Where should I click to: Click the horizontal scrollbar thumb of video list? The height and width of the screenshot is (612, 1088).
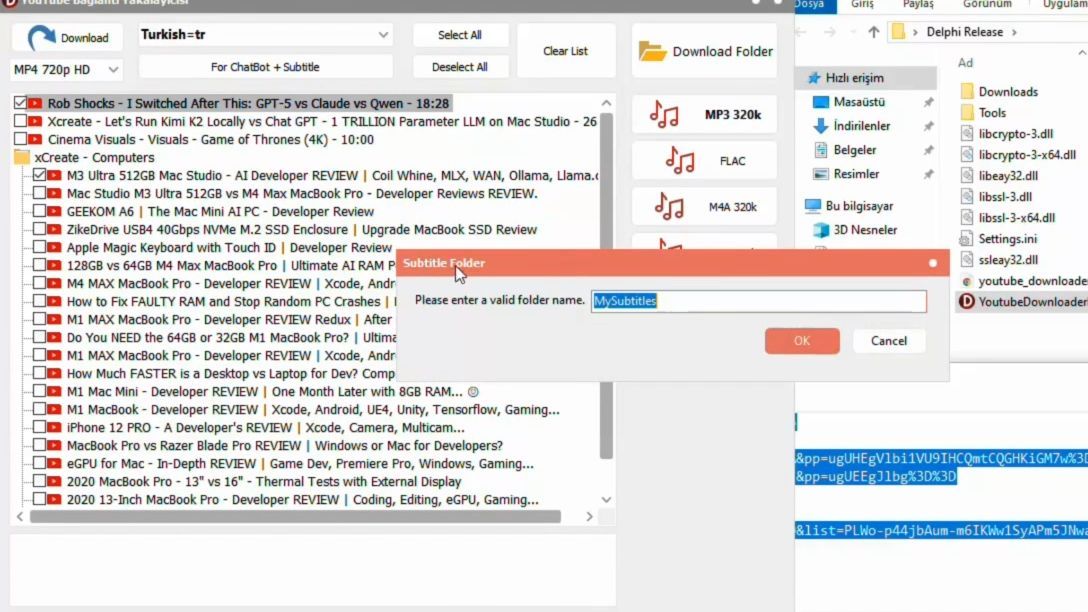(296, 517)
